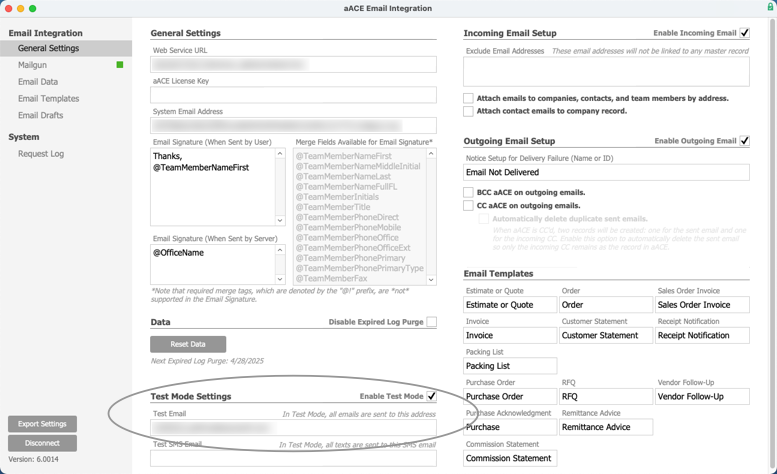The height and width of the screenshot is (474, 777).
Task: Click the server Email Signature text area
Action: pyautogui.click(x=213, y=264)
